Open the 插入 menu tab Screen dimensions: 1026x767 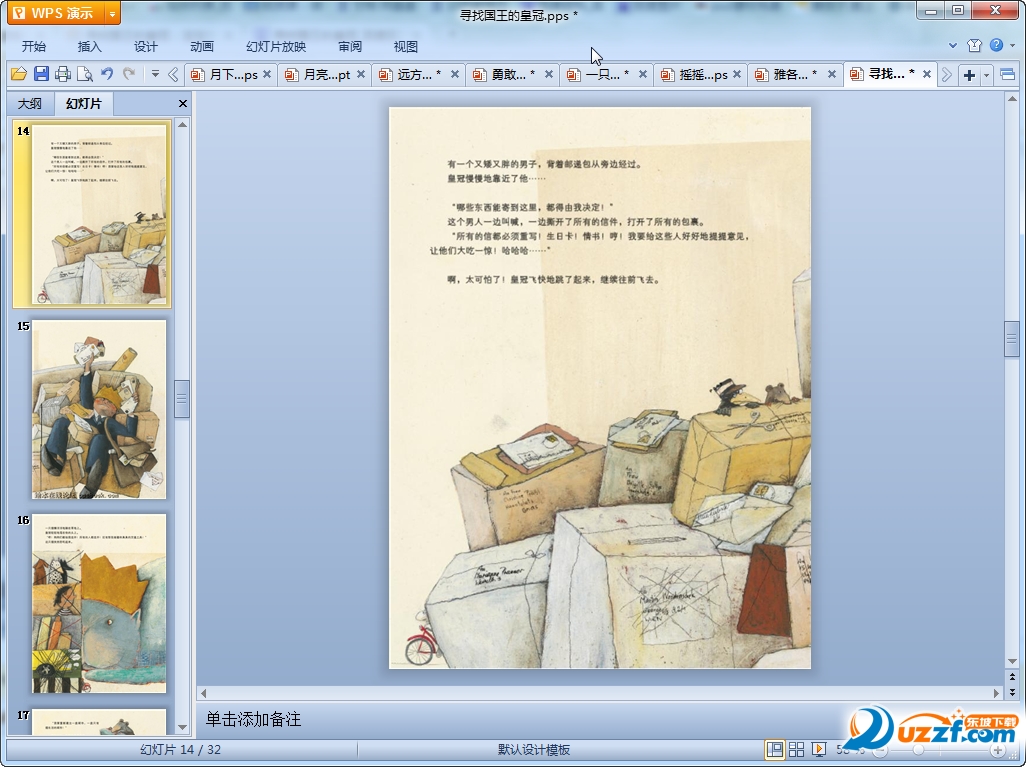pyautogui.click(x=90, y=46)
